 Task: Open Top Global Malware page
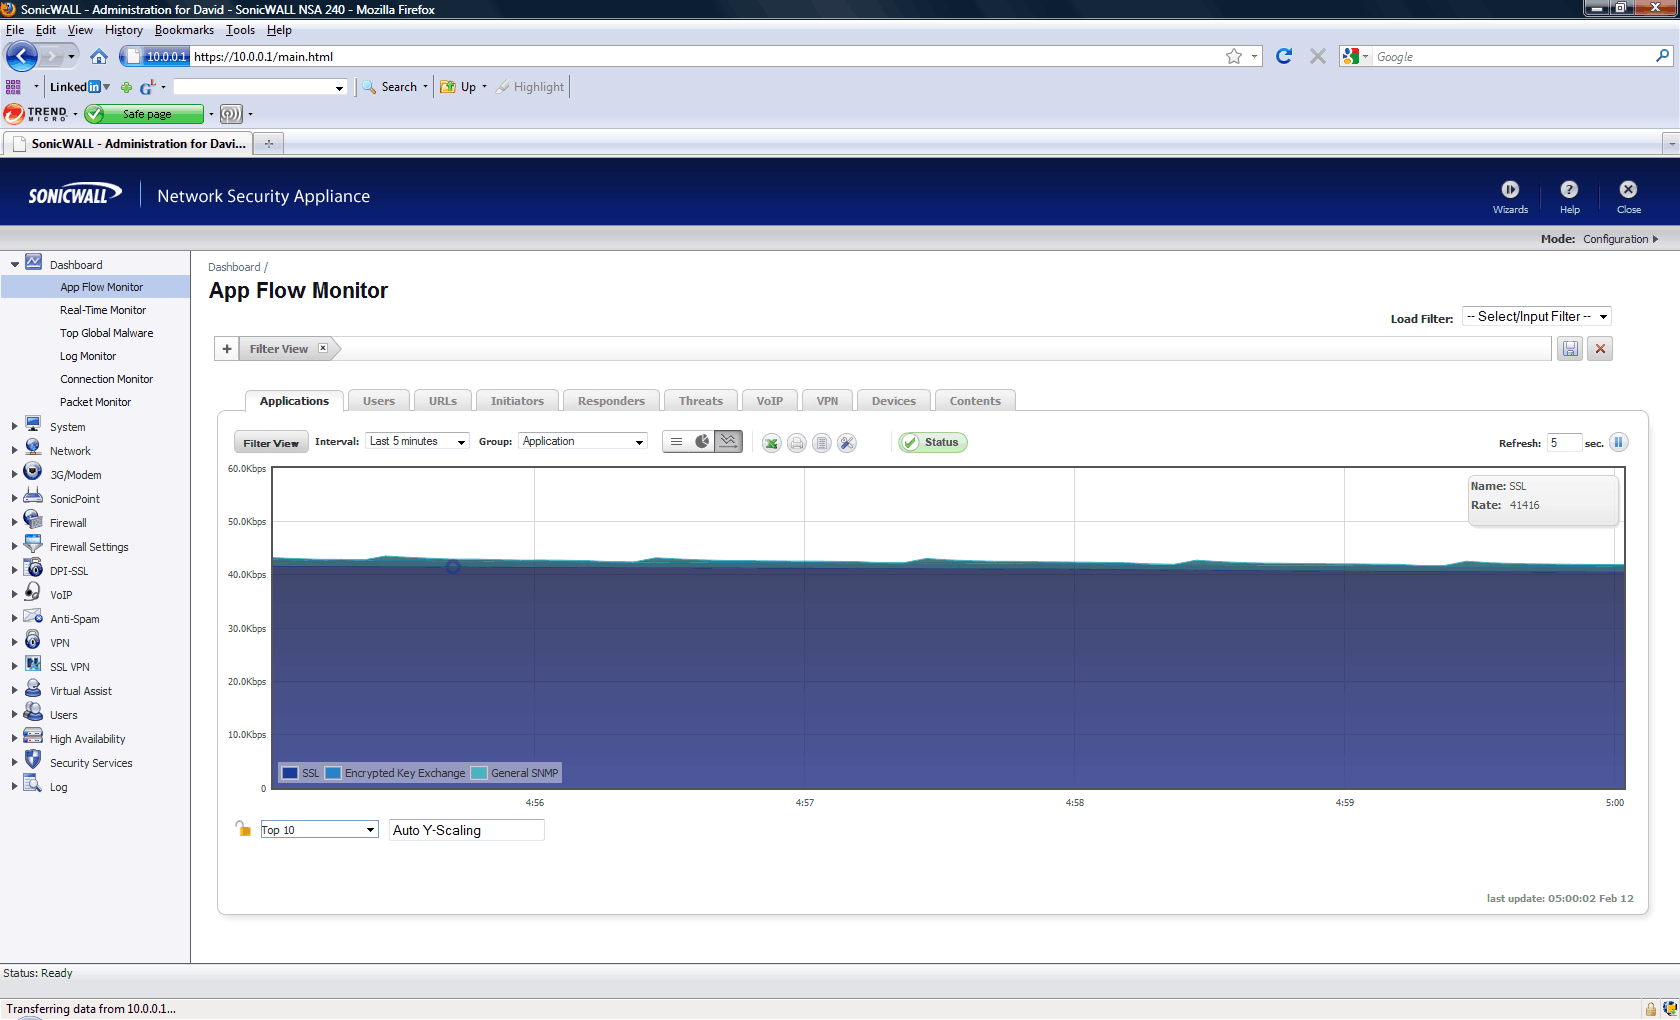107,333
